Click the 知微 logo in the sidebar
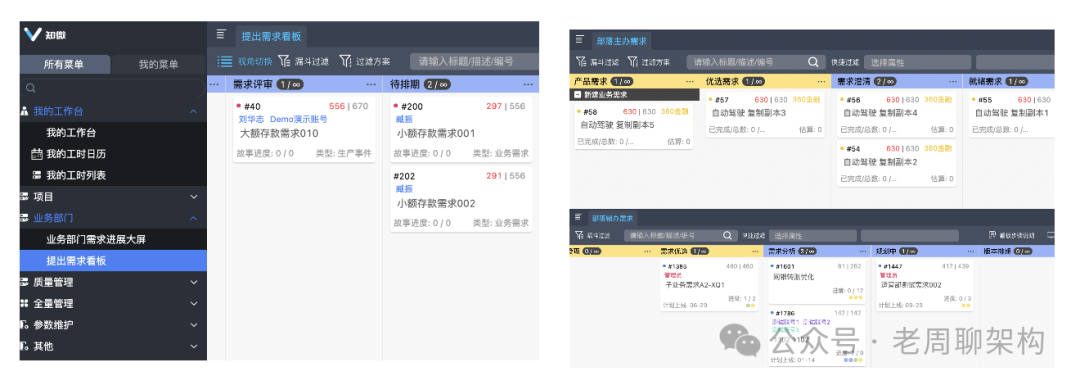This screenshot has height=385, width=1080. pyautogui.click(x=45, y=35)
